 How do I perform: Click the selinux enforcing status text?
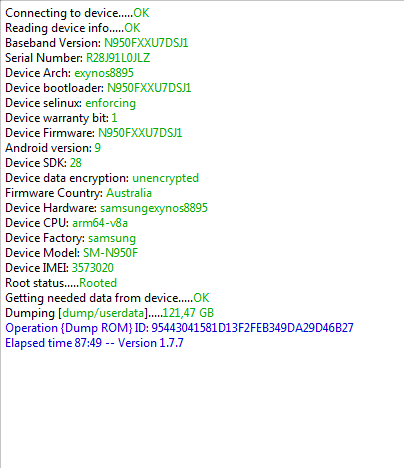point(110,103)
